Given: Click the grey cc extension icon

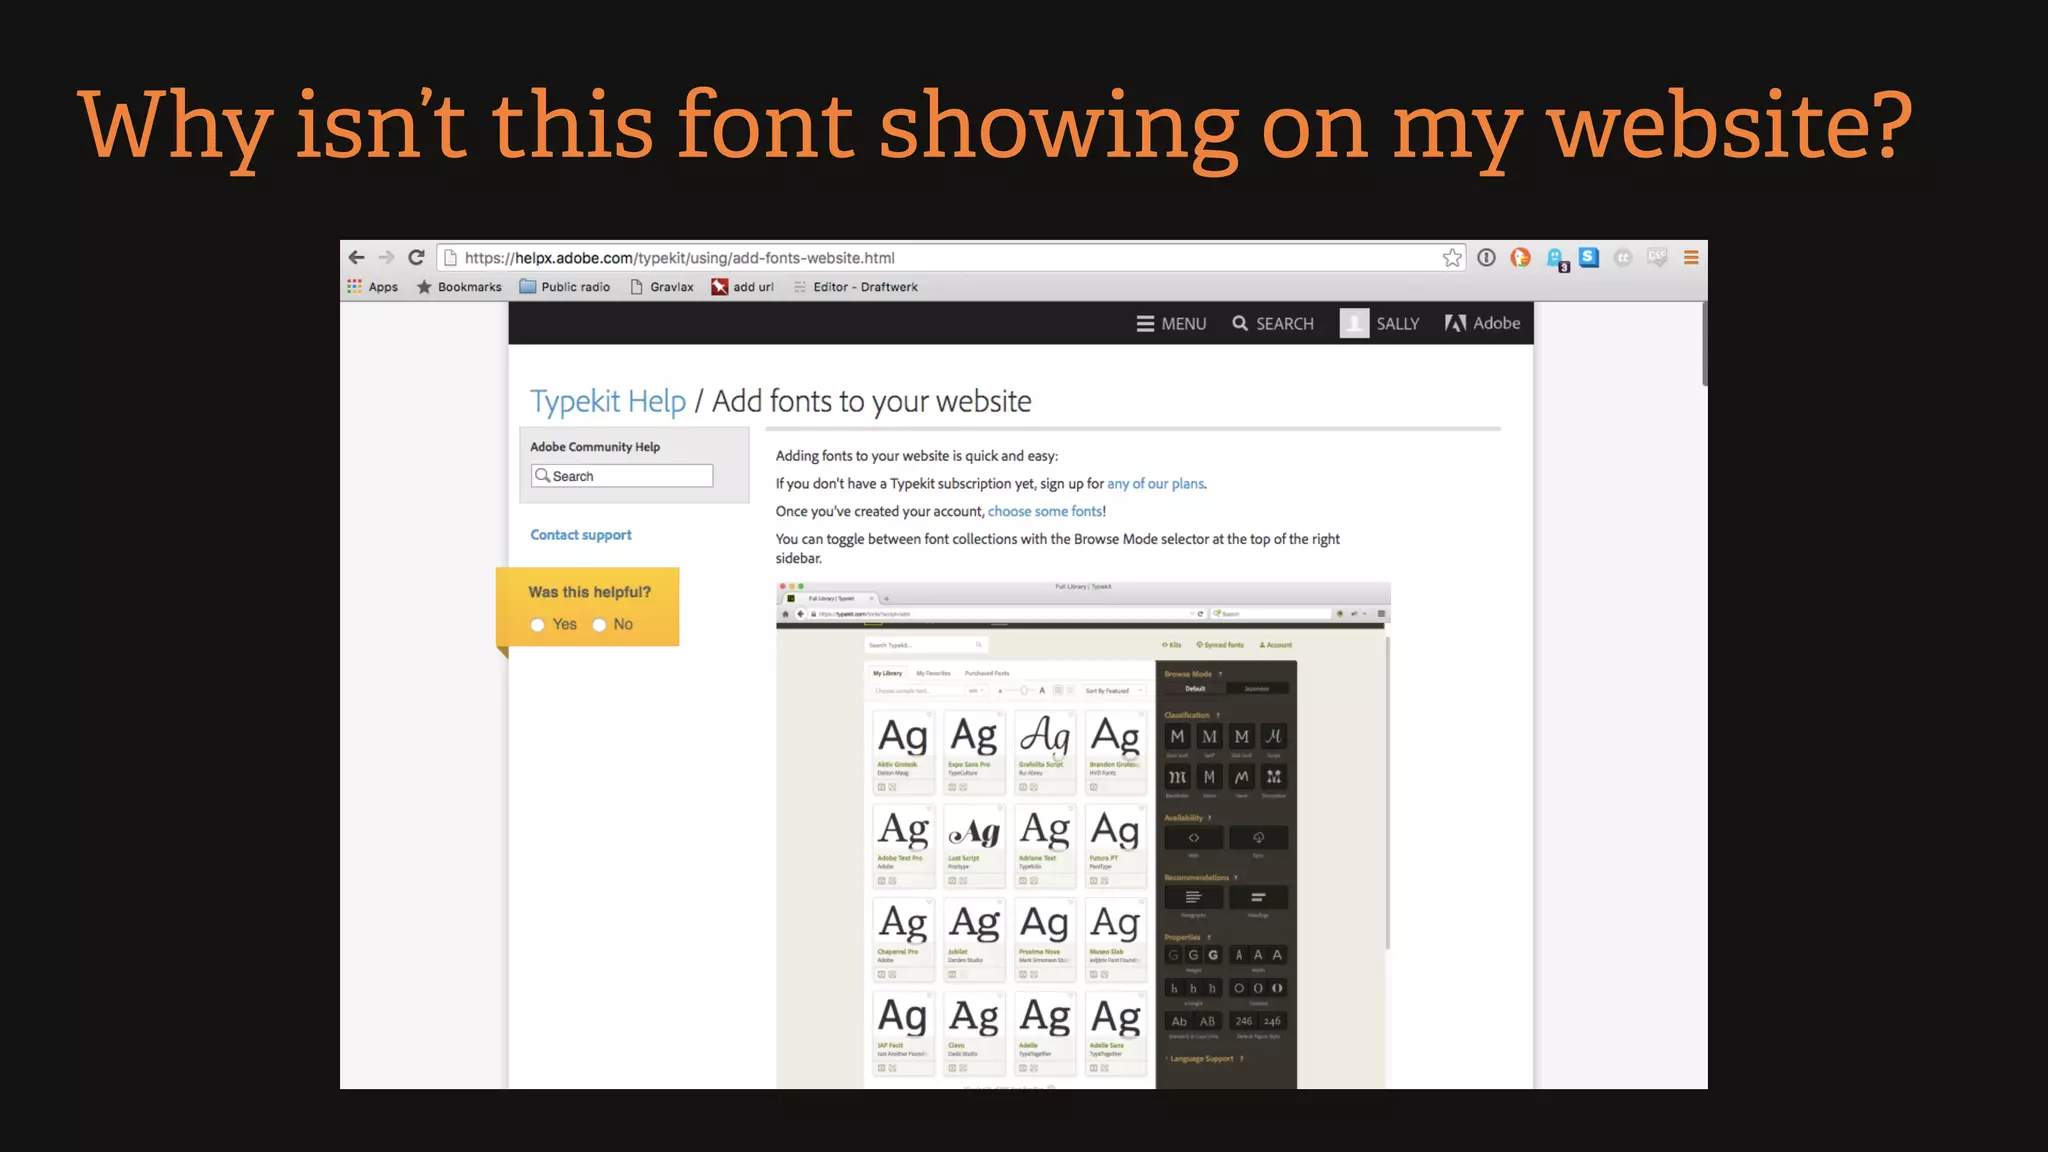Looking at the screenshot, I should 1623,258.
